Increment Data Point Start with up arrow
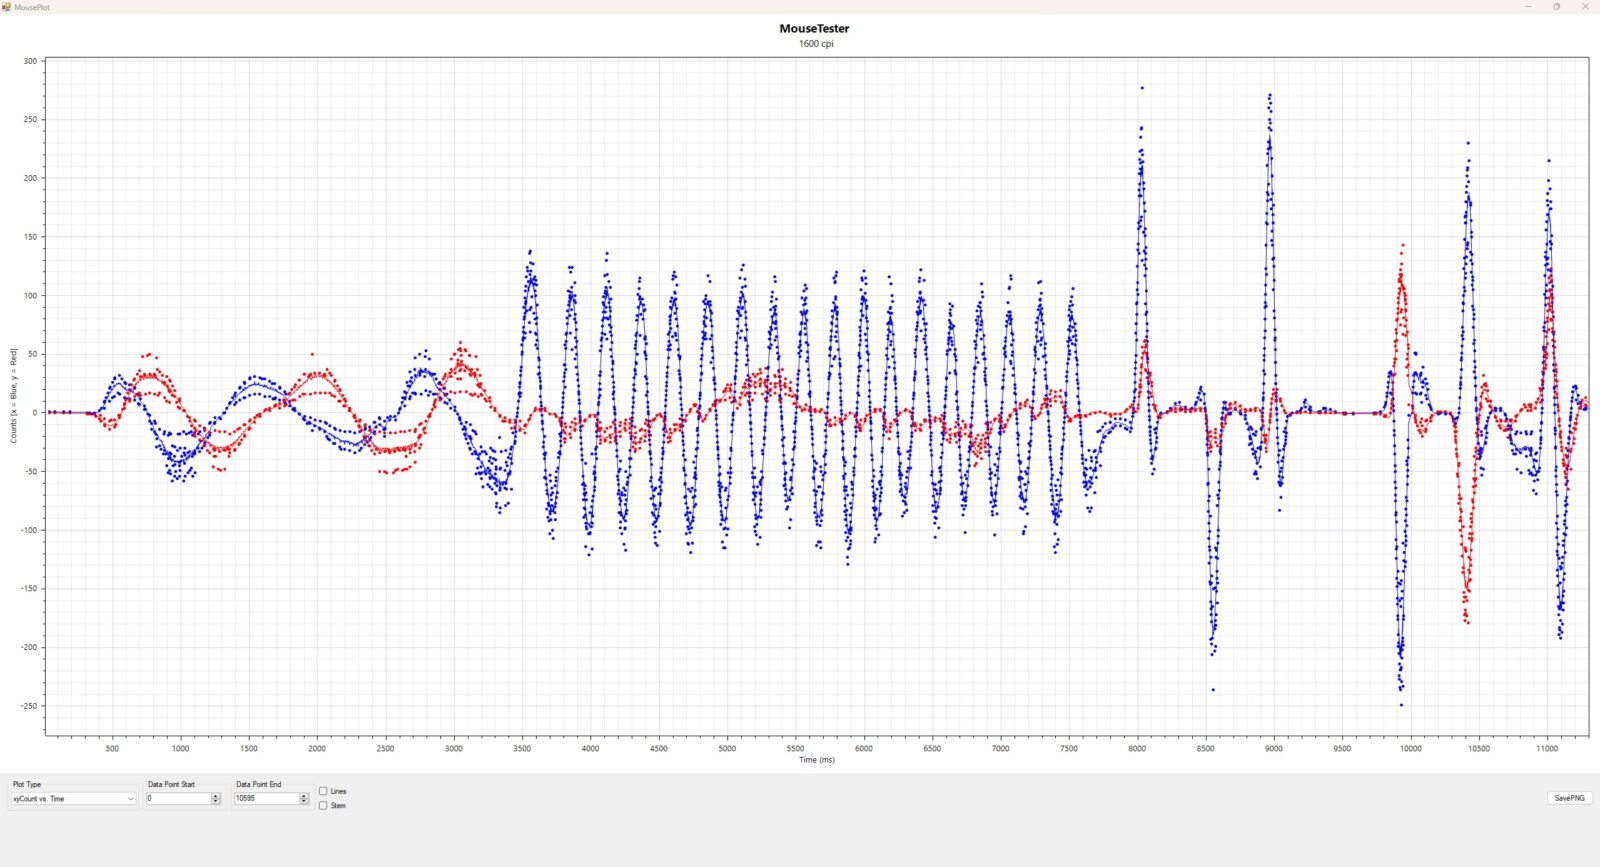The height and width of the screenshot is (867, 1600). [216, 796]
